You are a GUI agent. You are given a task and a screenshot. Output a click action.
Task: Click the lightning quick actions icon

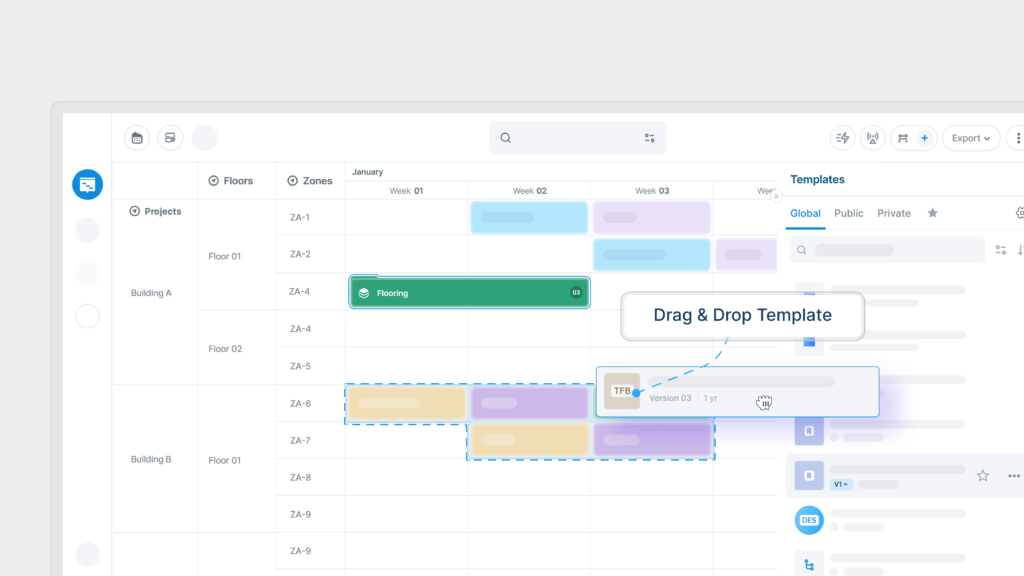(x=842, y=138)
